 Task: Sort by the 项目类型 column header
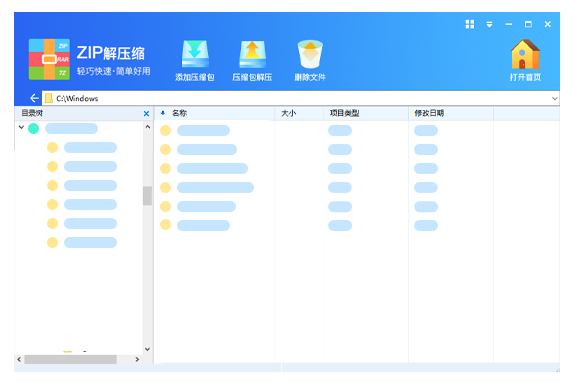point(344,113)
